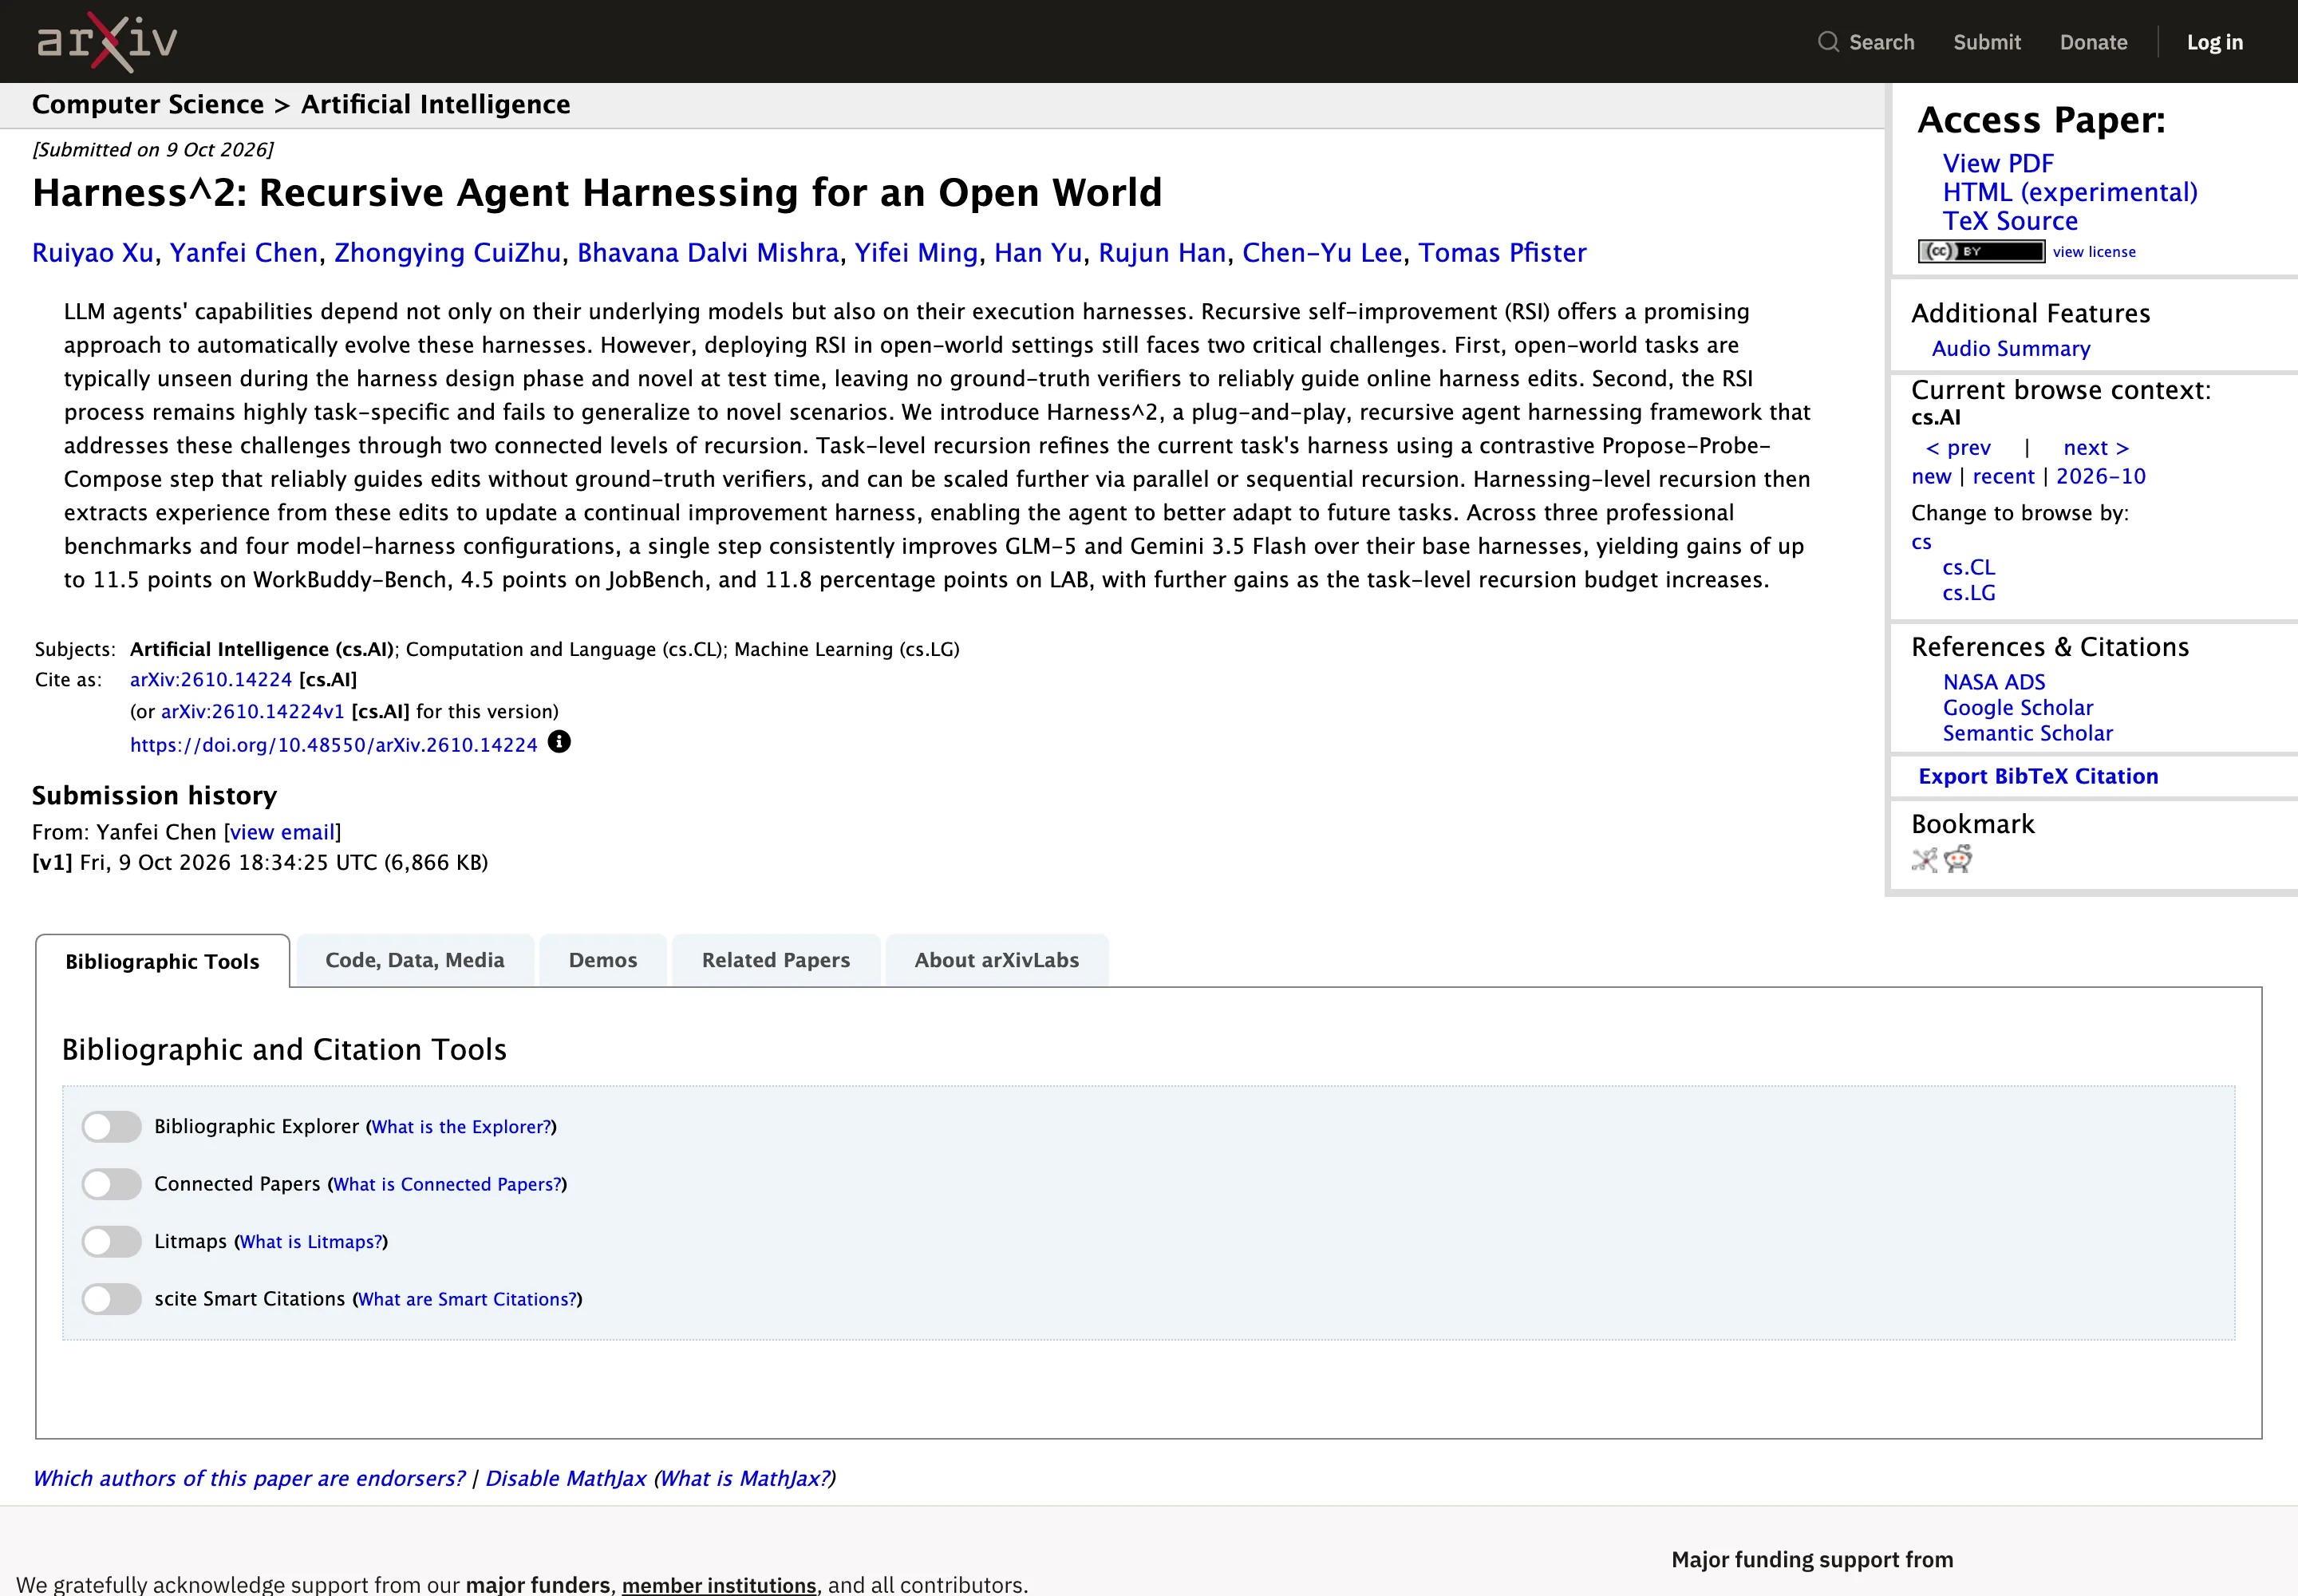Open Search via magnifier icon
2298x1596 pixels.
[x=1828, y=42]
